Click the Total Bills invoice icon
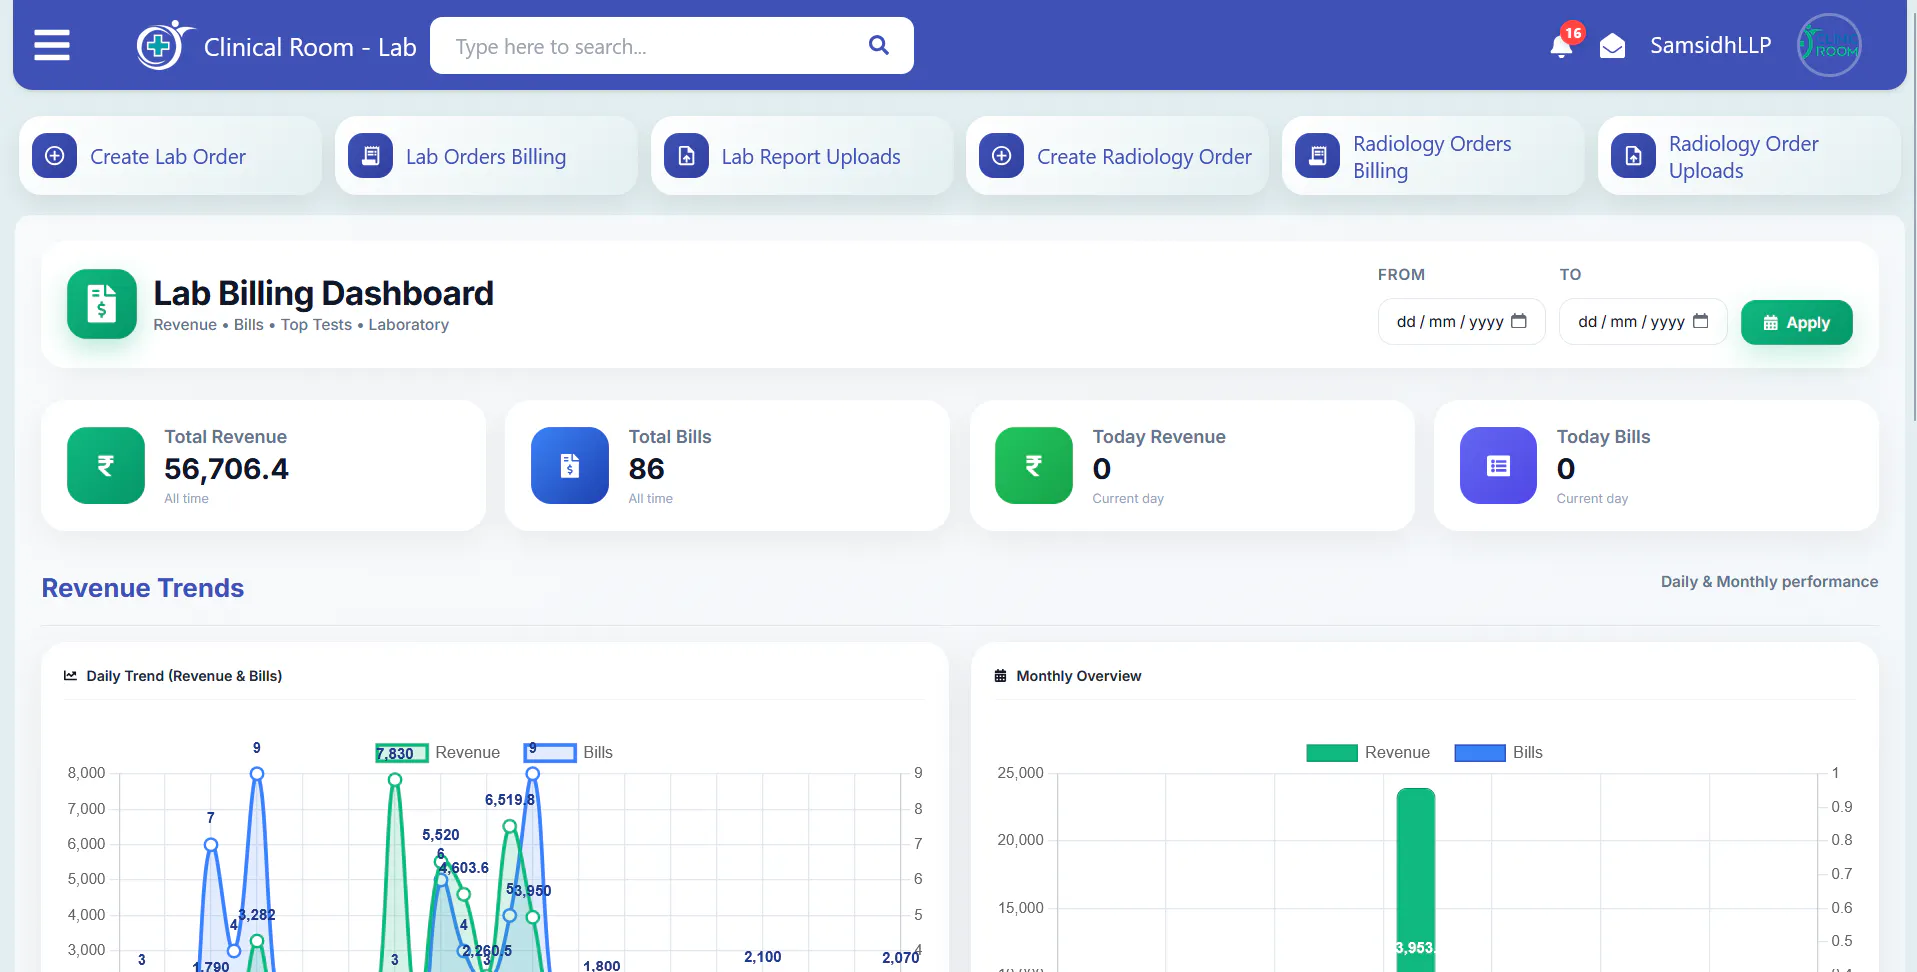Image resolution: width=1917 pixels, height=972 pixels. pyautogui.click(x=570, y=465)
